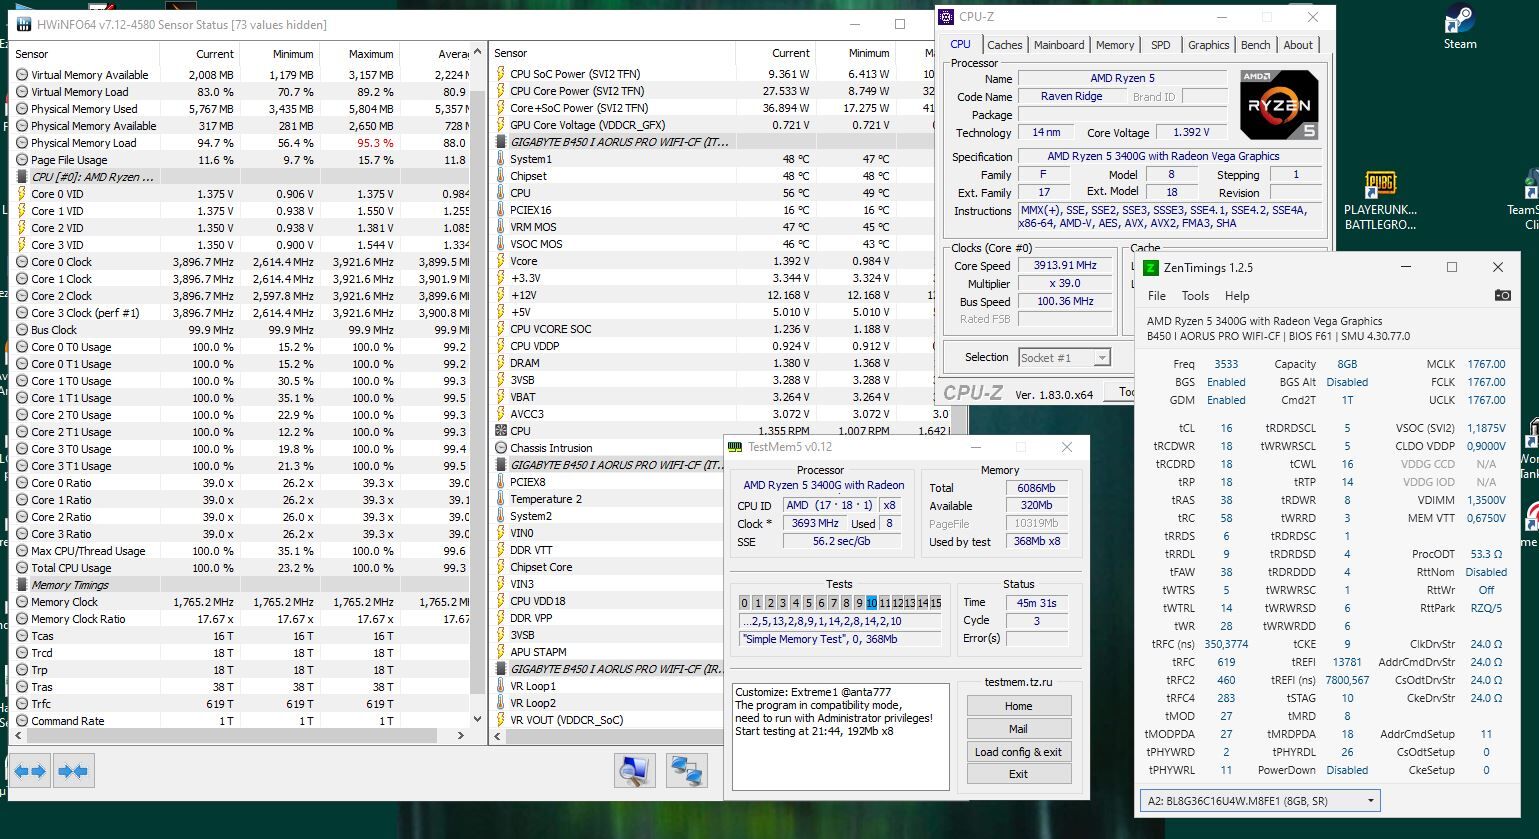Click the testmem.tz.ru text in TestMem5
Viewport: 1539px width, 839px height.
(1018, 682)
